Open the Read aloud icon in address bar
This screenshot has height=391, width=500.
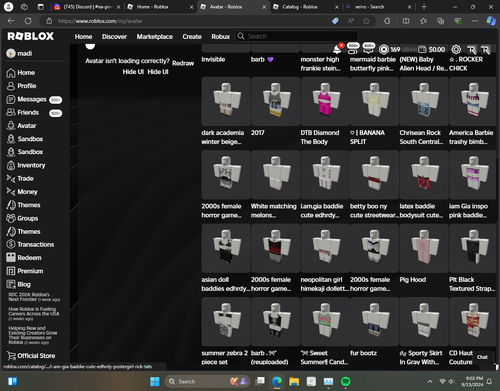coord(351,21)
